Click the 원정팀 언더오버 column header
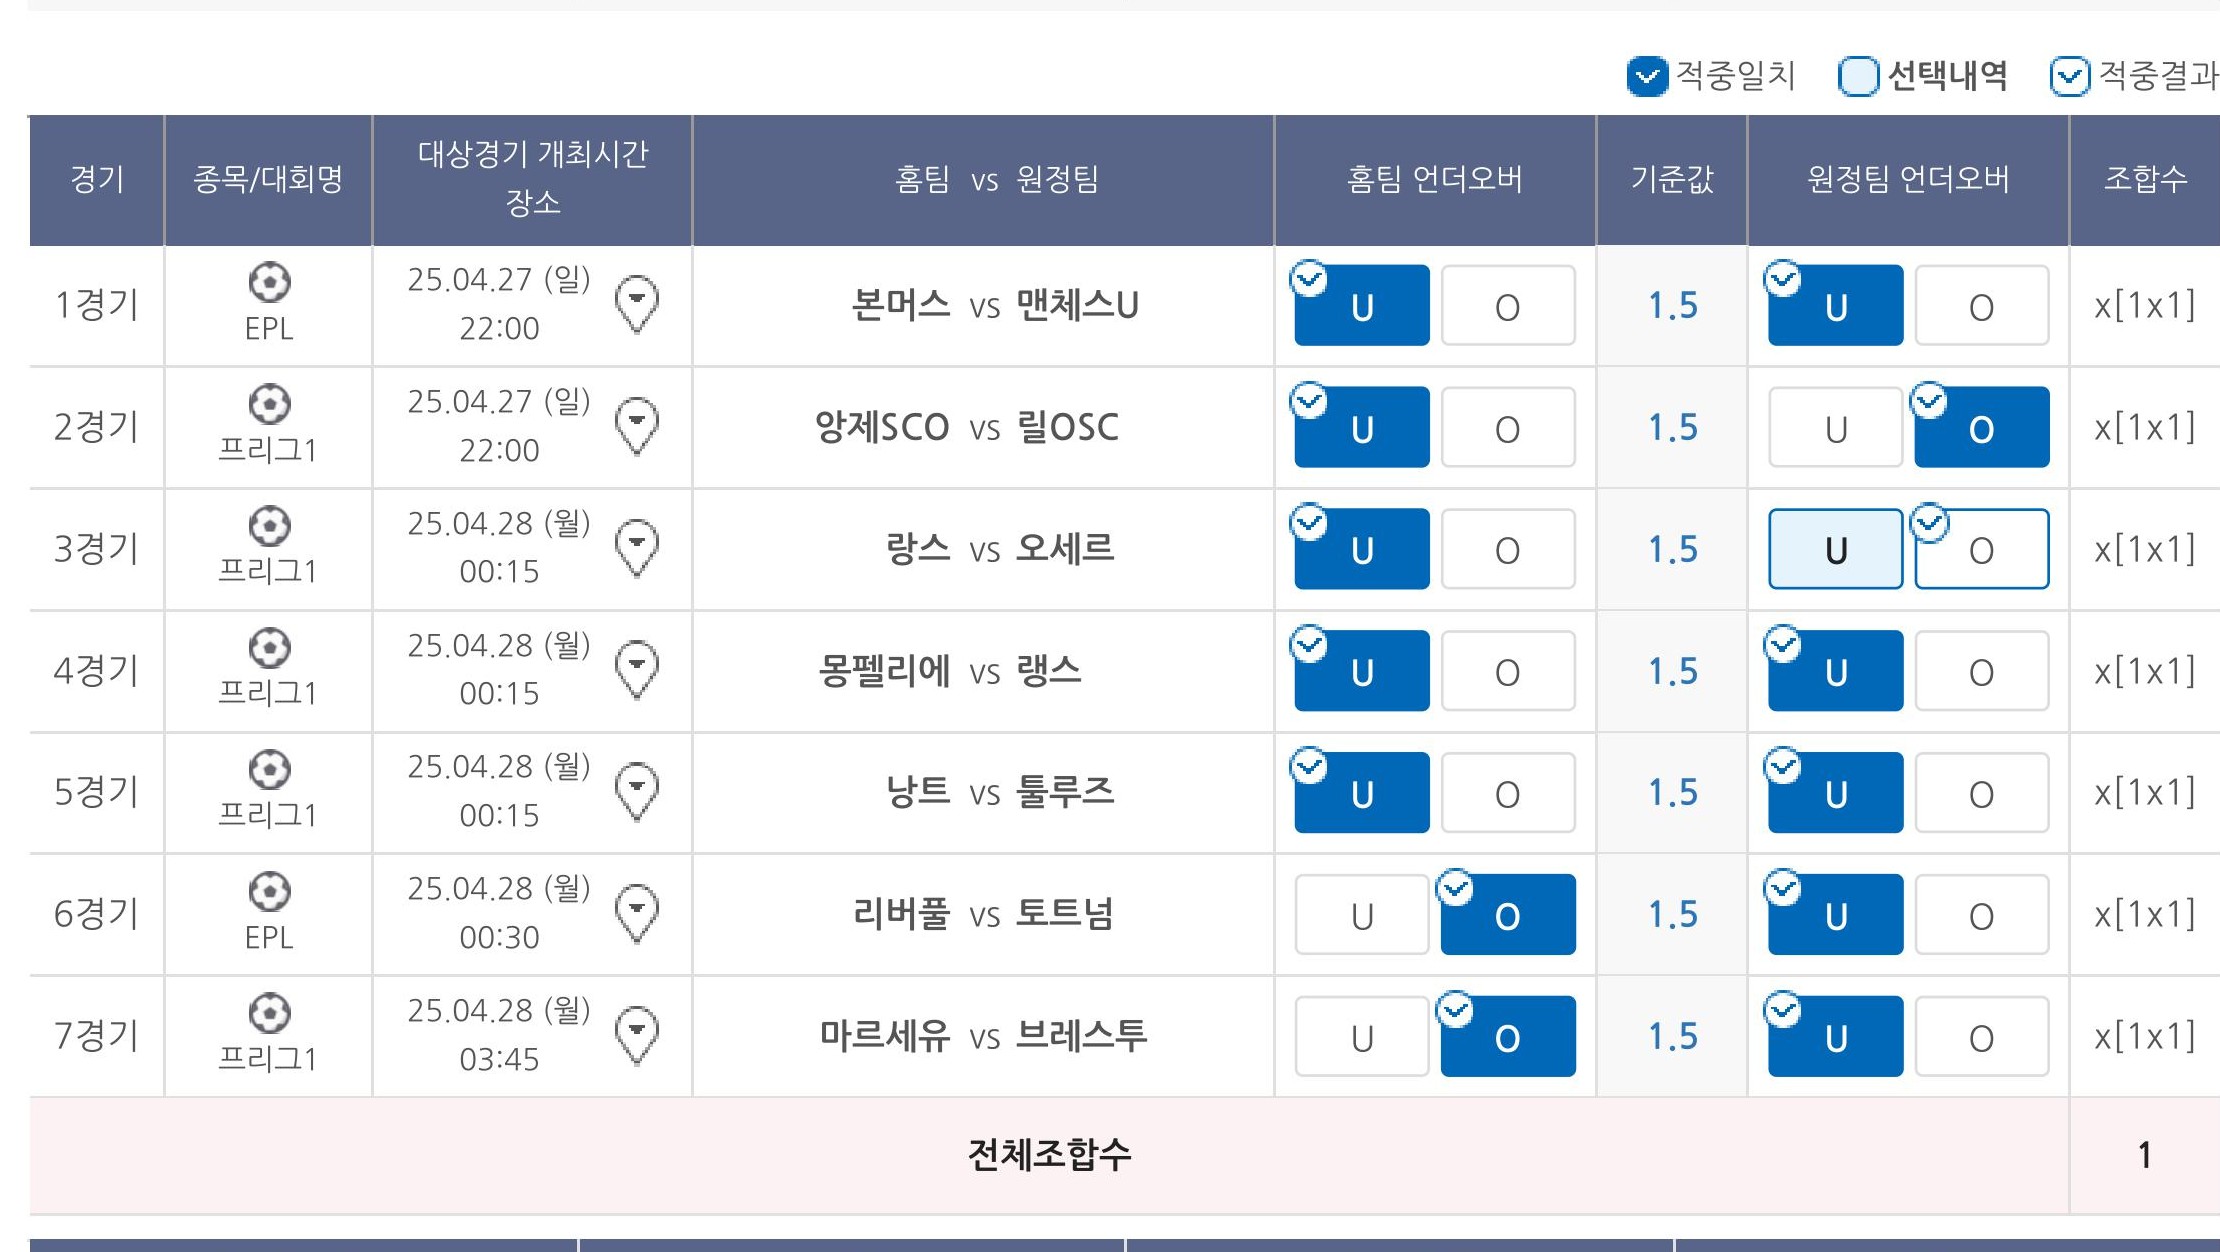 pyautogui.click(x=1907, y=179)
